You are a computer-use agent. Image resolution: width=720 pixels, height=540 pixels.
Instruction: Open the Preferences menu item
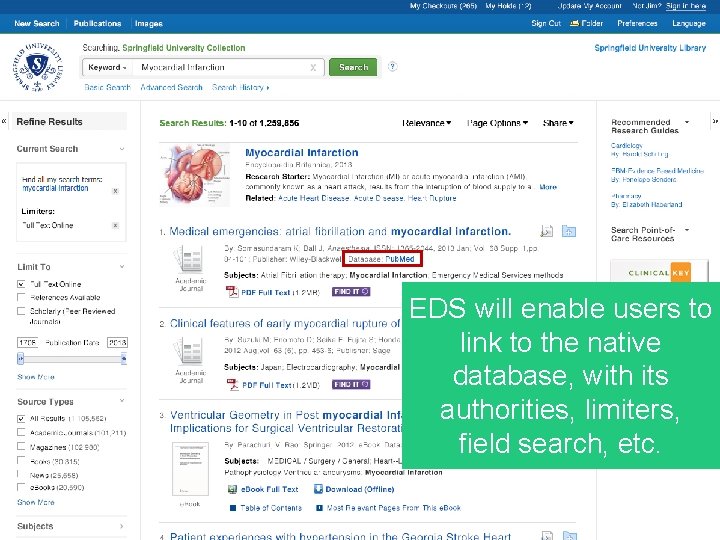pyautogui.click(x=637, y=23)
